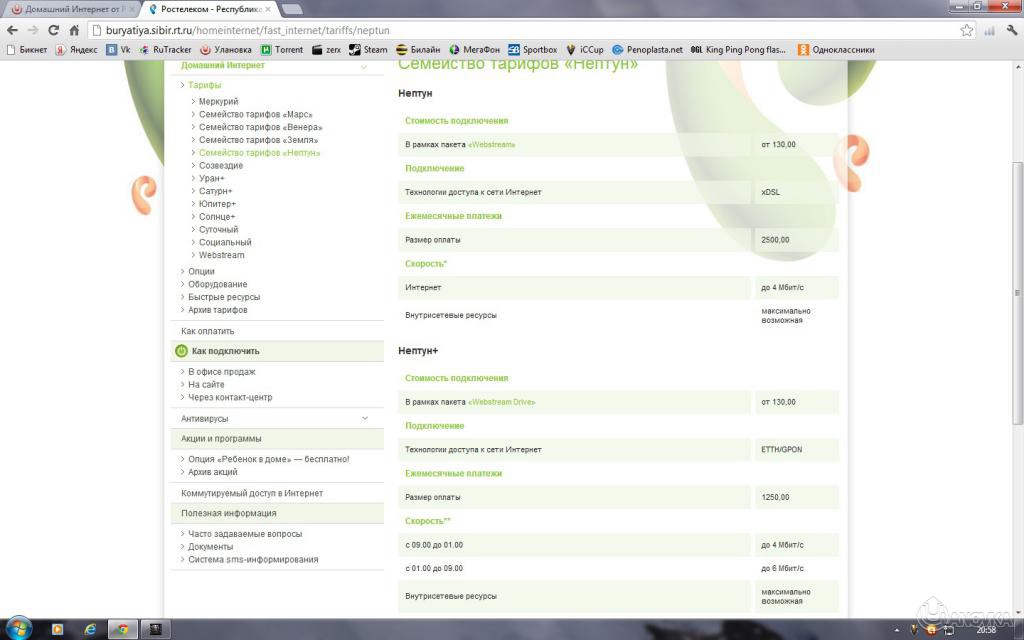Switch to the Домашний Интернет browser tab

(70, 10)
